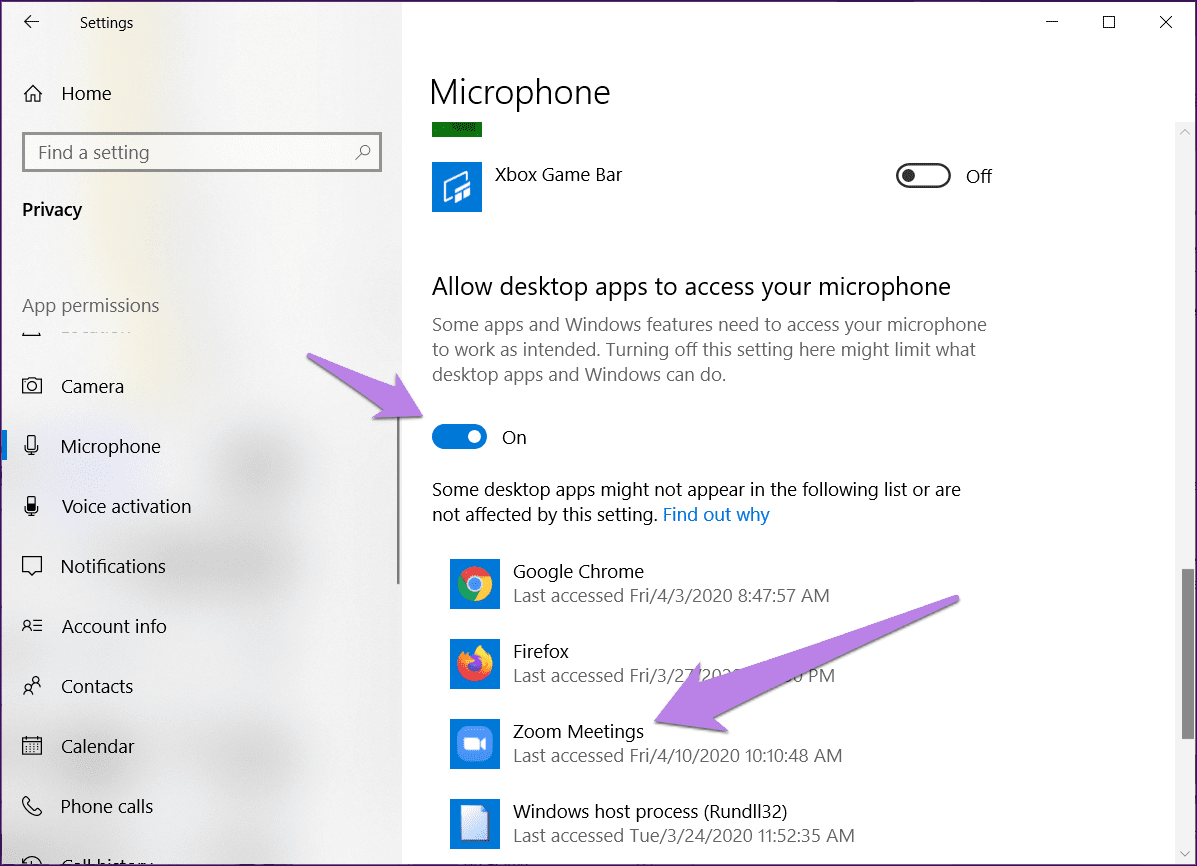
Task: Click the Privacy section heading
Action: tap(52, 210)
